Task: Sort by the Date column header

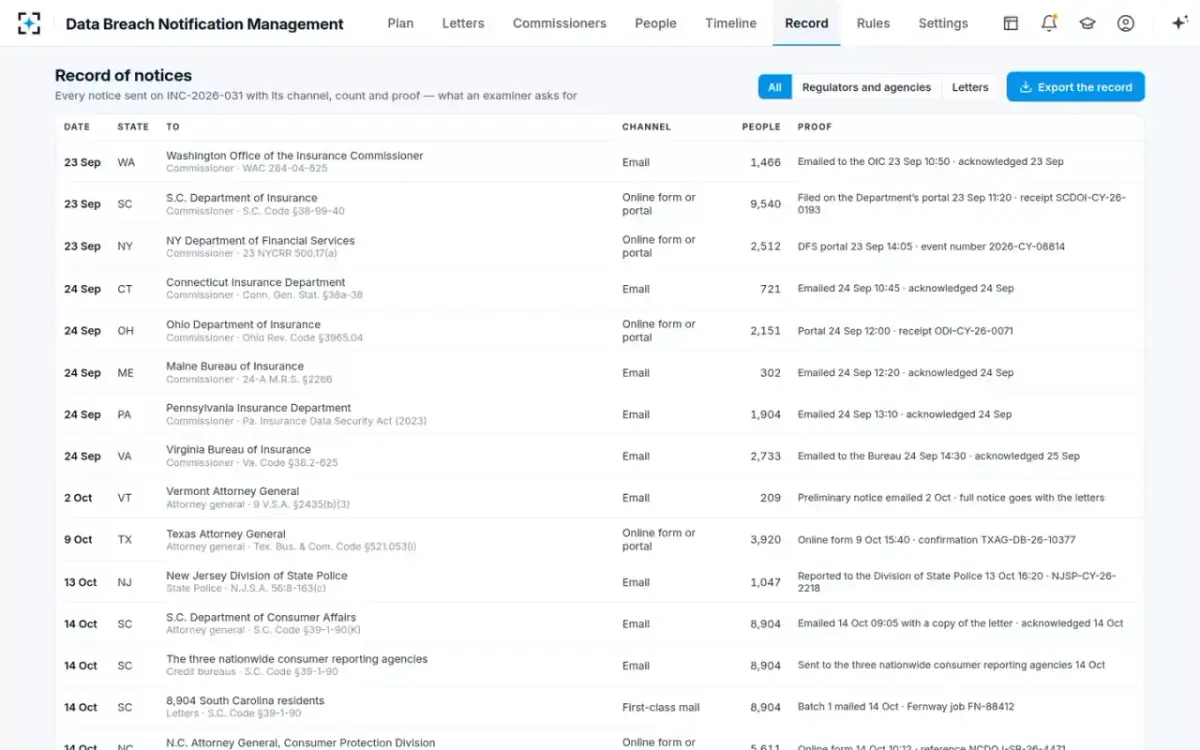Action: tap(77, 127)
